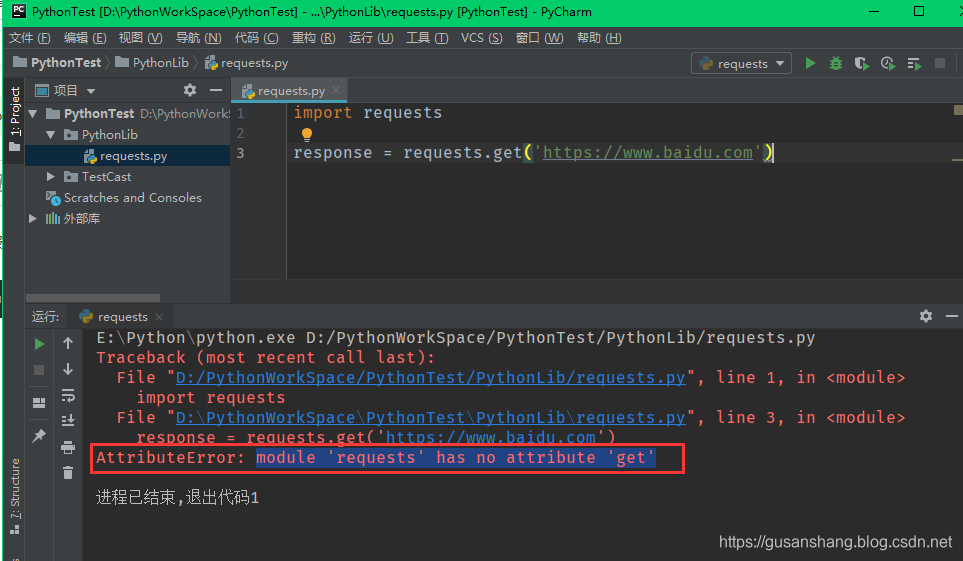Open the 文件 (F) menu
The image size is (963, 561).
[29, 38]
